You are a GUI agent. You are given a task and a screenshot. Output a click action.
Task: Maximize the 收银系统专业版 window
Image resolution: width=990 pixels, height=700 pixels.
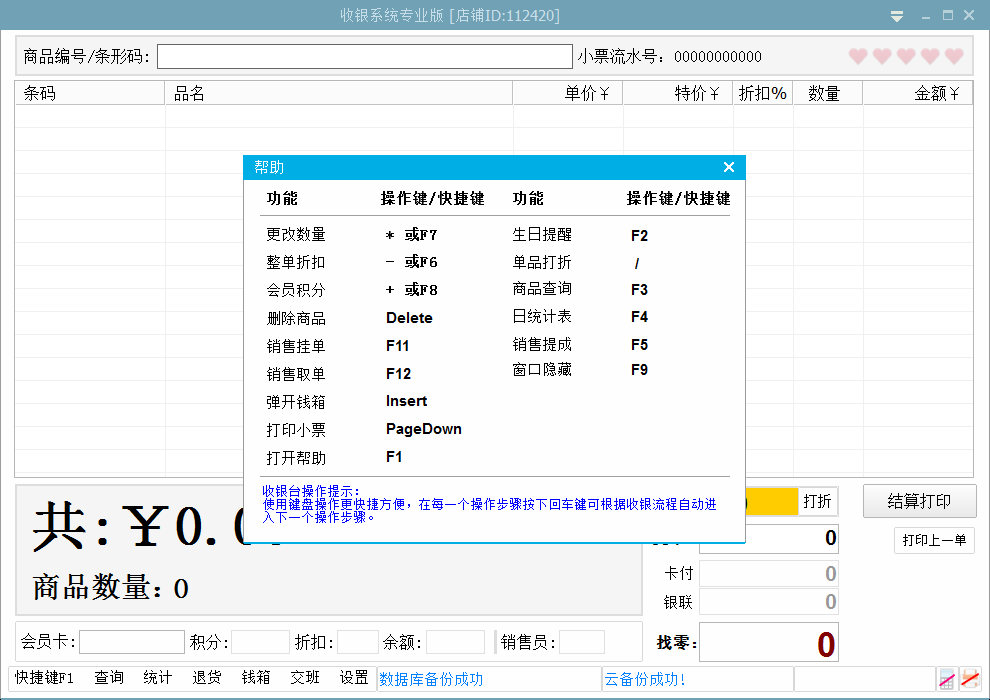click(x=948, y=15)
